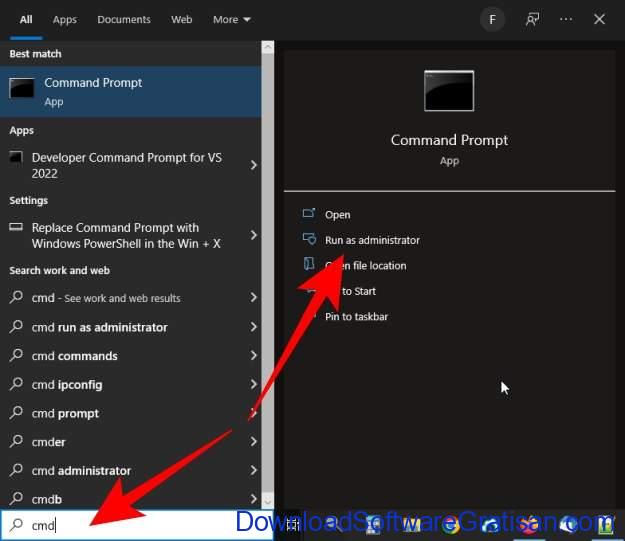625x541 pixels.
Task: Open the three-dot options menu
Action: click(x=566, y=19)
